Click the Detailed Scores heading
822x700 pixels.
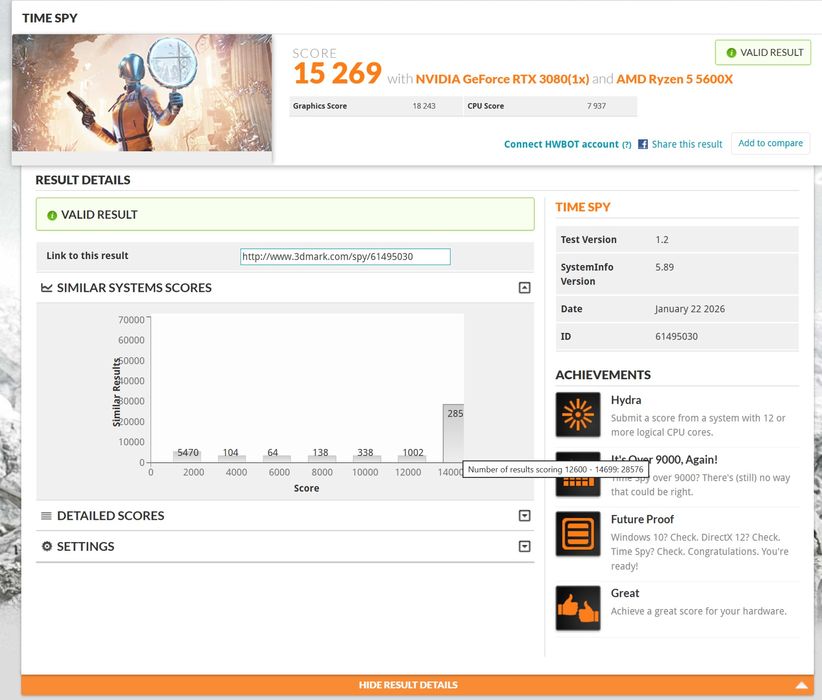(x=111, y=516)
